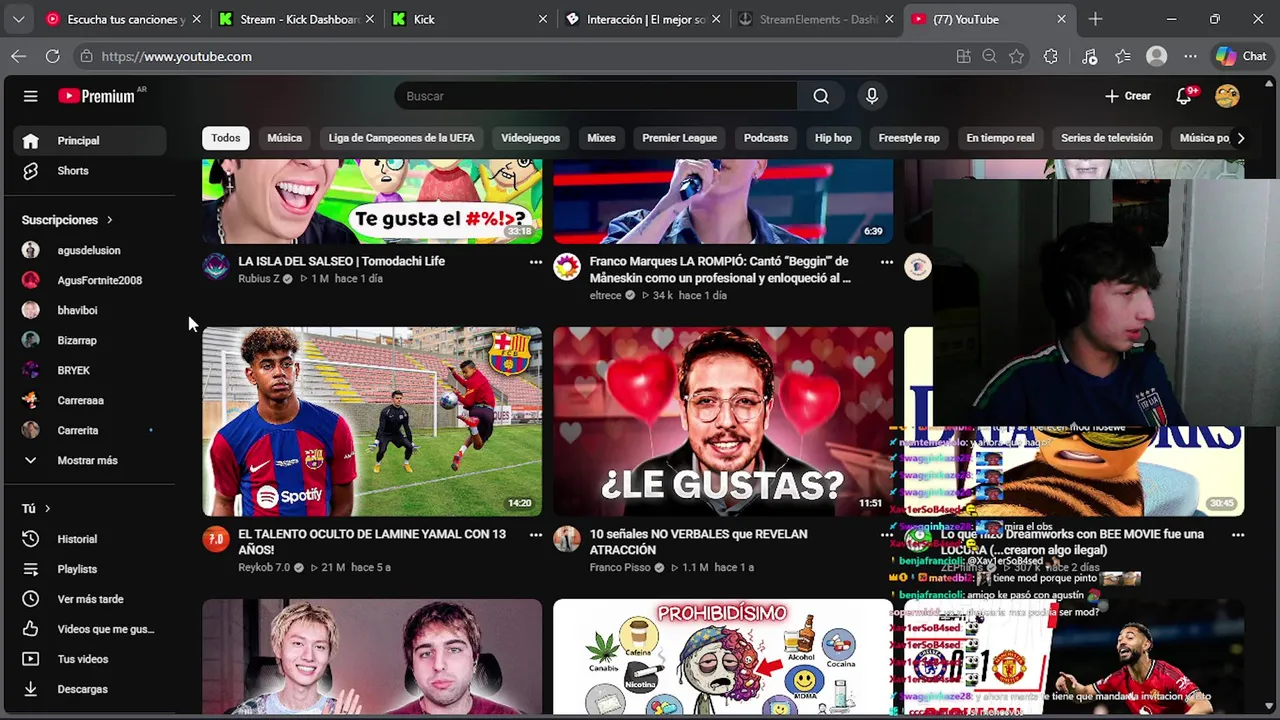Open Bizarrap channel subscription
Viewport: 1280px width, 720px height.
point(90,341)
